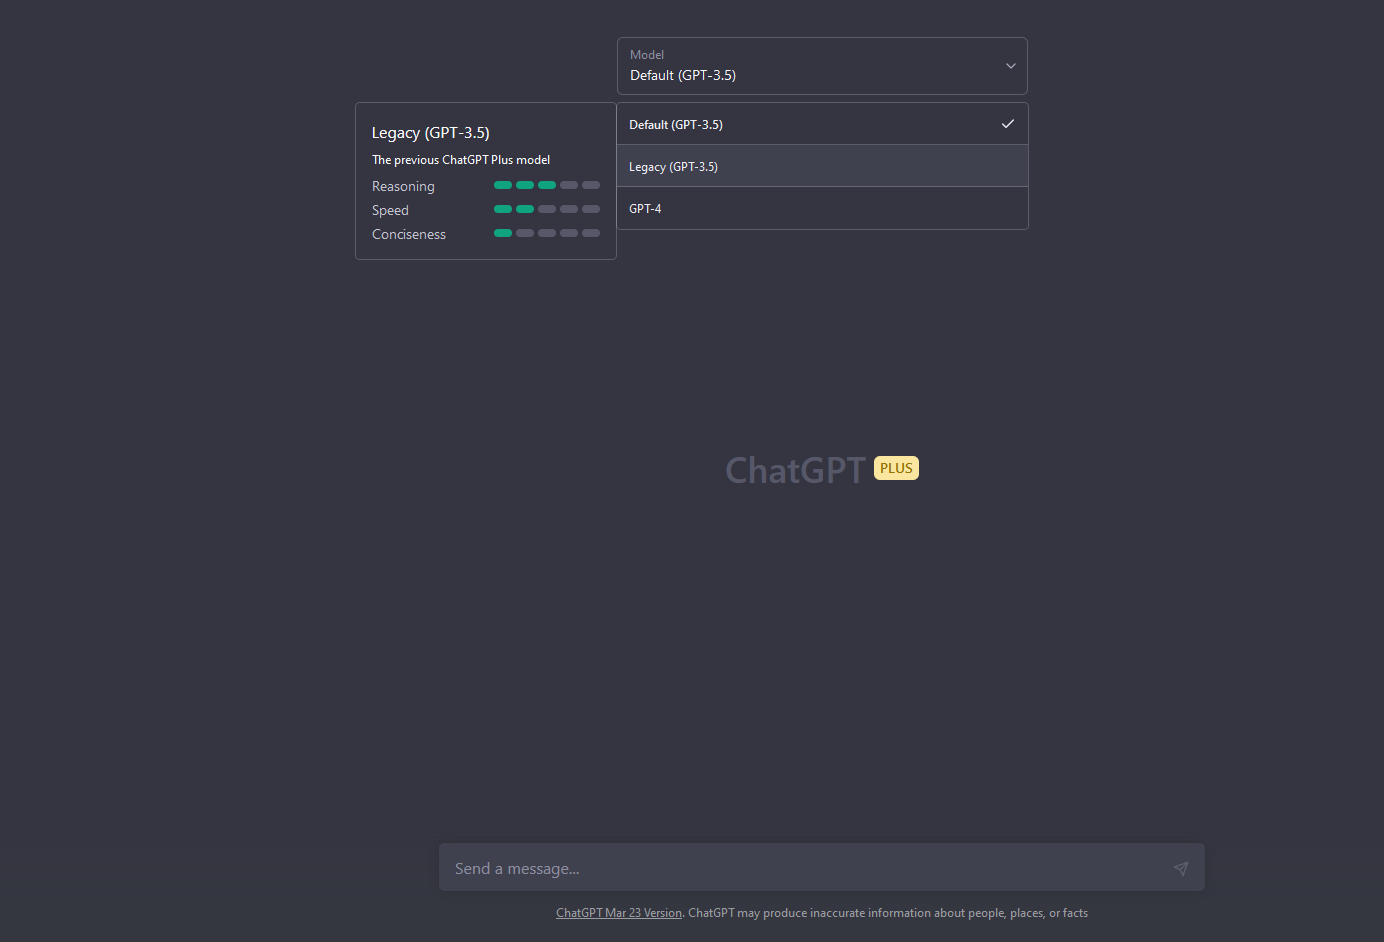The height and width of the screenshot is (942, 1384).
Task: Click the Conciseness label in tooltip
Action: pos(409,234)
